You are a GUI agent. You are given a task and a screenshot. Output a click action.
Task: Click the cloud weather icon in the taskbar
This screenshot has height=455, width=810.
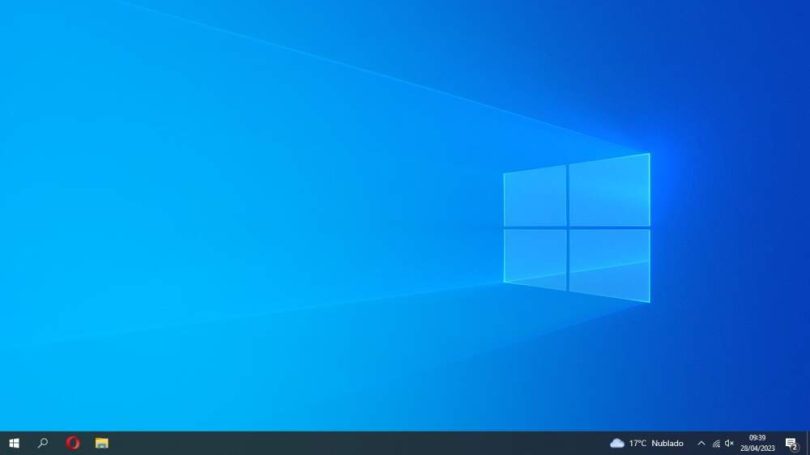[x=617, y=443]
